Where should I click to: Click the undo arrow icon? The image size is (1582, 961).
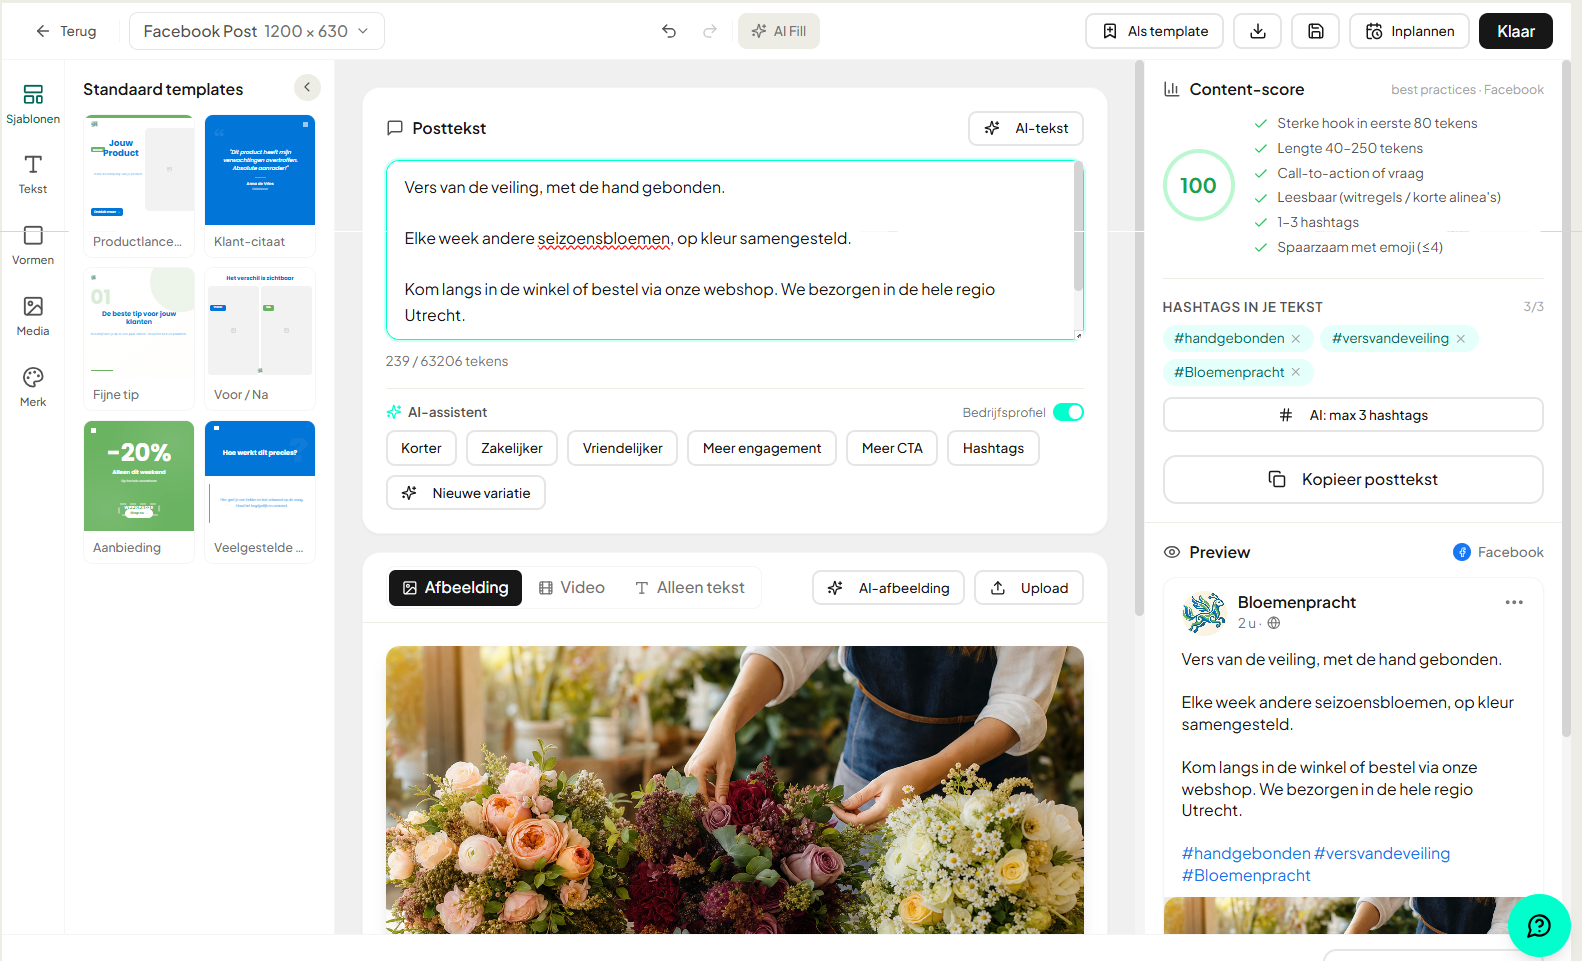point(669,31)
